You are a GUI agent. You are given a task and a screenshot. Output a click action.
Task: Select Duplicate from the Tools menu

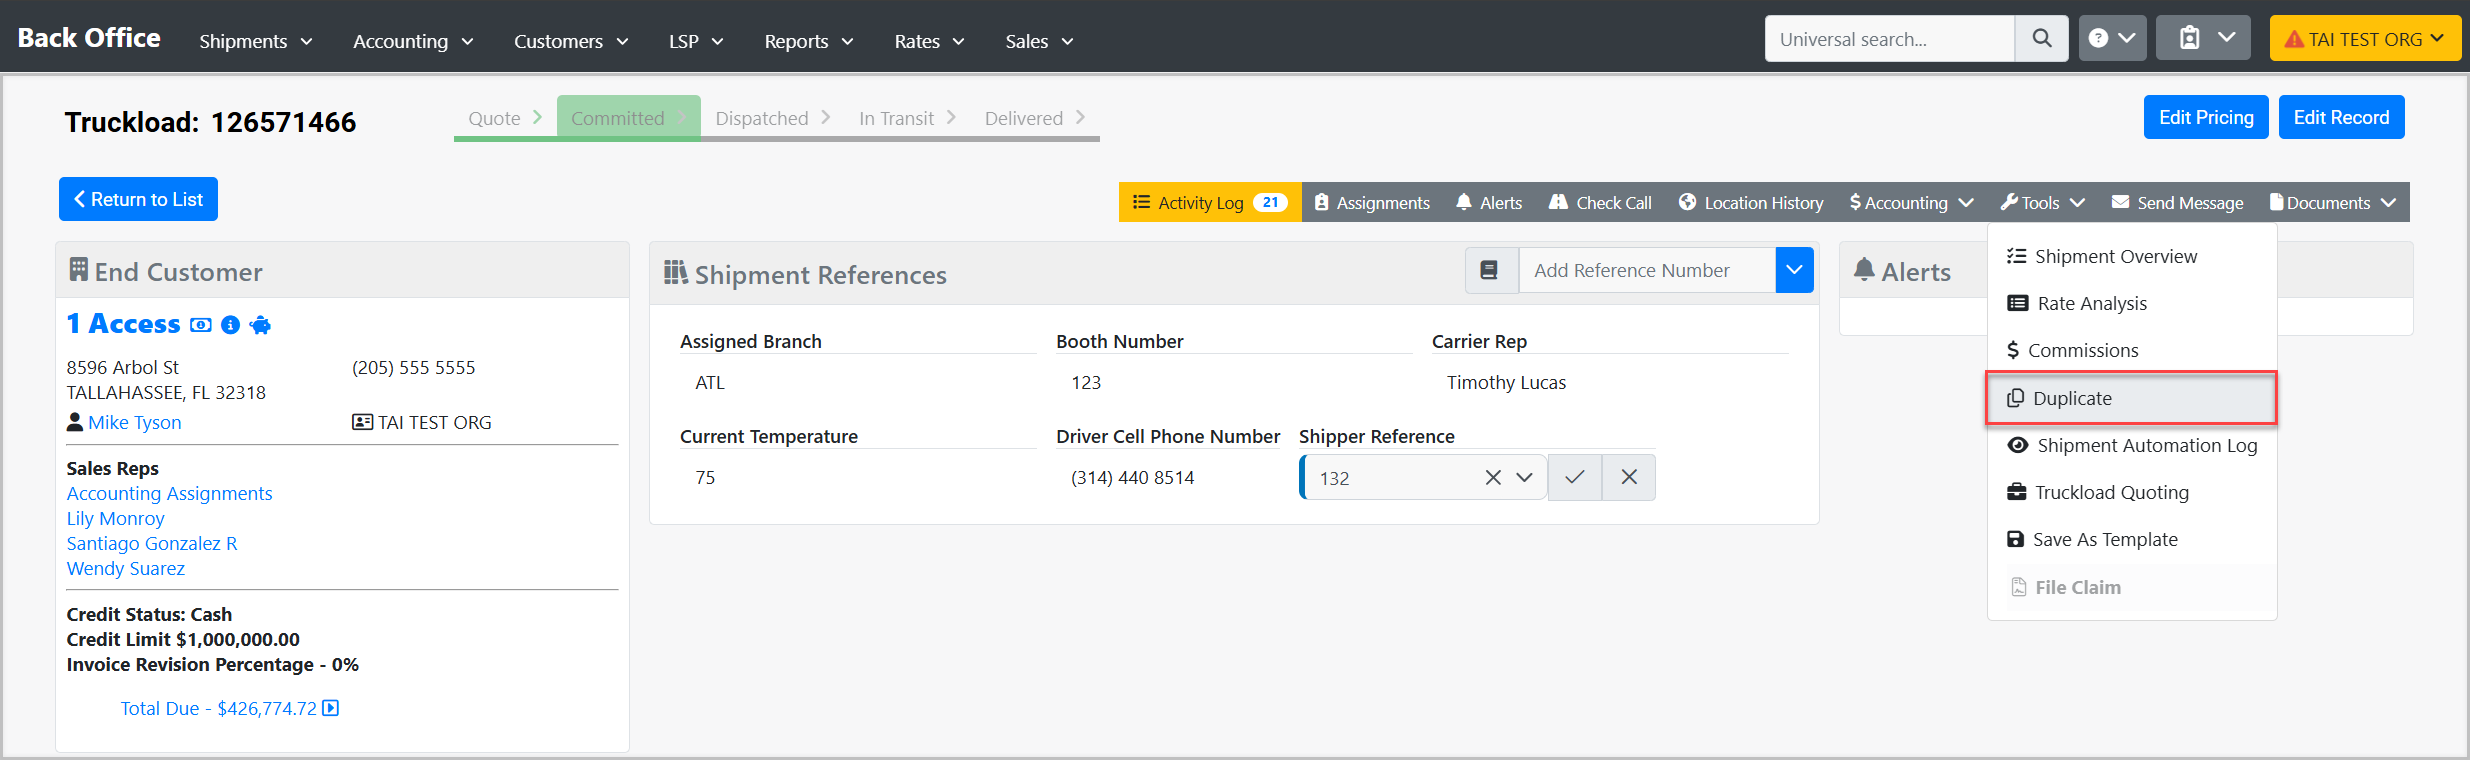tap(2072, 398)
